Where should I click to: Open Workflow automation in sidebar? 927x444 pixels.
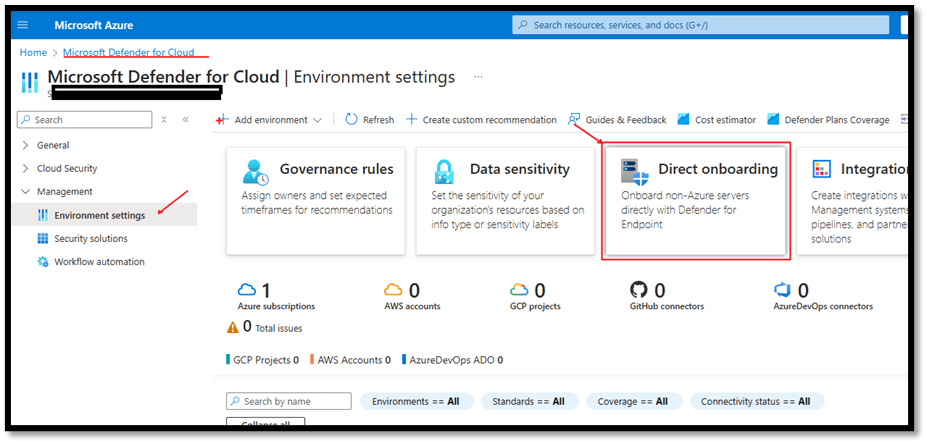tap(98, 262)
